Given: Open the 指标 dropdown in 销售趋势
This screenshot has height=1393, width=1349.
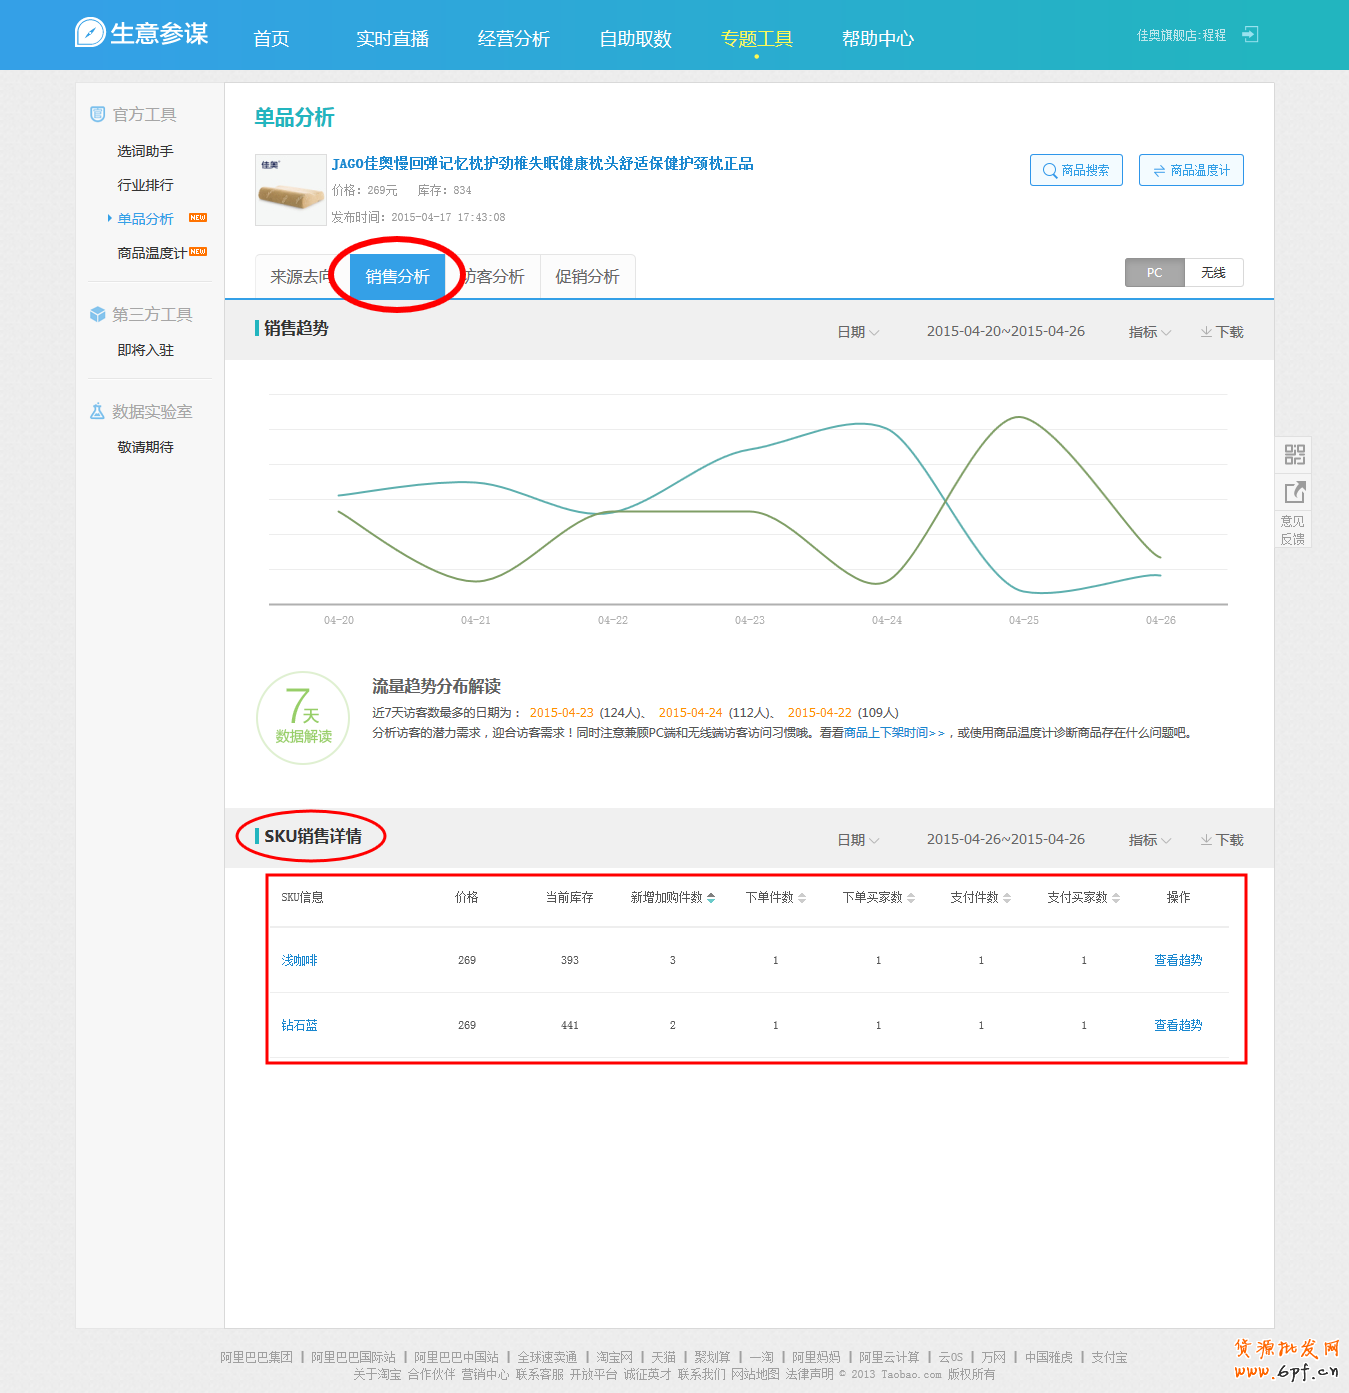Looking at the screenshot, I should point(1149,332).
